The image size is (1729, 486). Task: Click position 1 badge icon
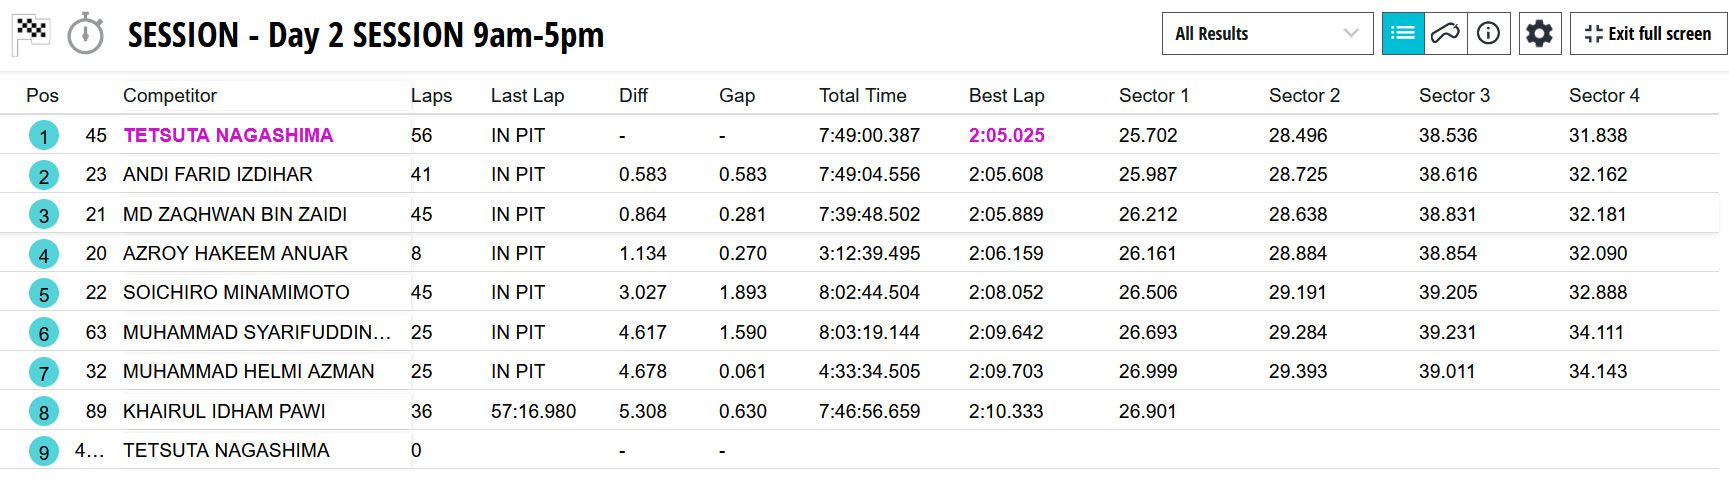[44, 135]
